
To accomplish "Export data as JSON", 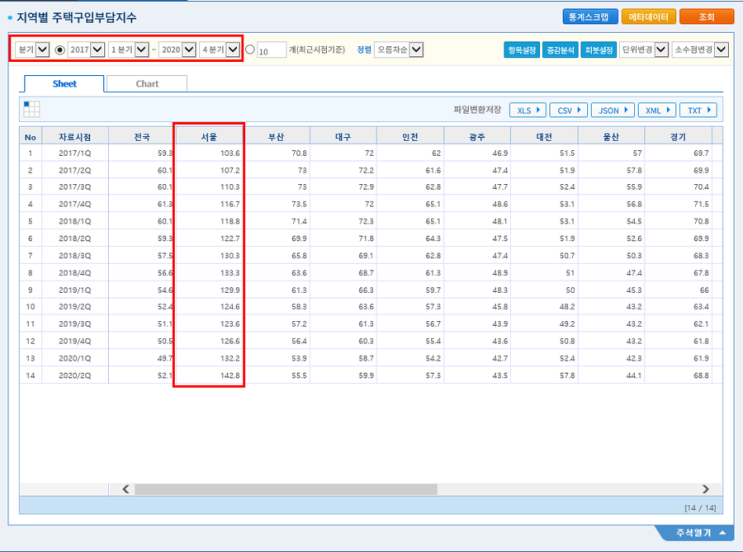I will [x=613, y=110].
